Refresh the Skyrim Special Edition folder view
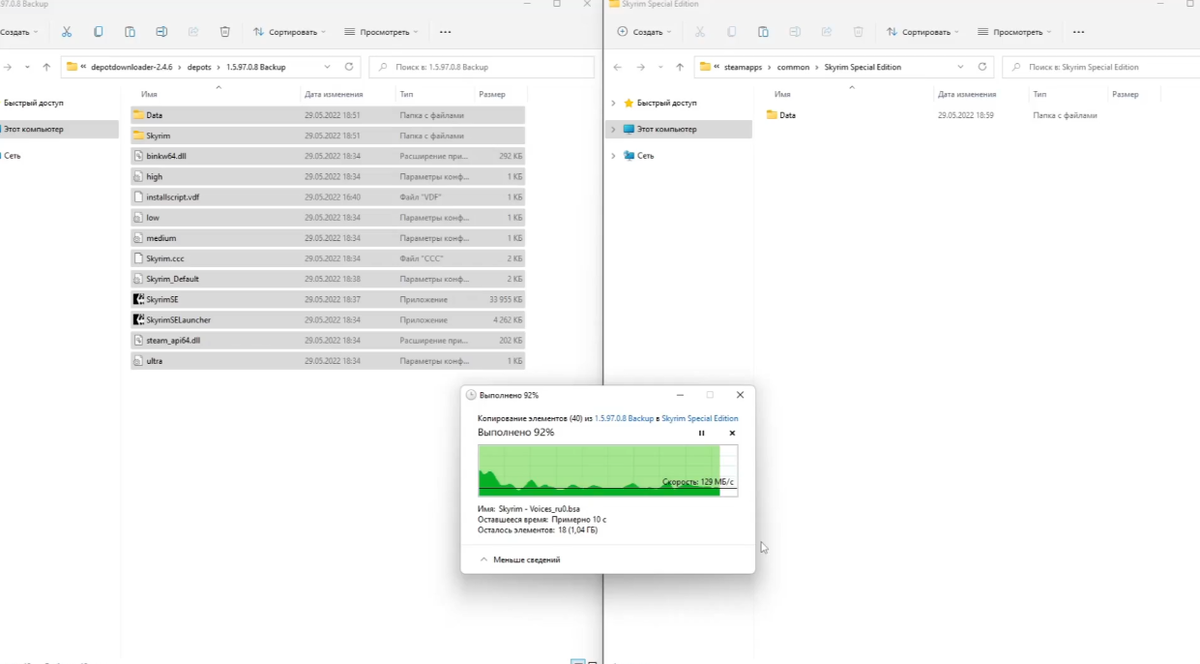 pos(983,67)
